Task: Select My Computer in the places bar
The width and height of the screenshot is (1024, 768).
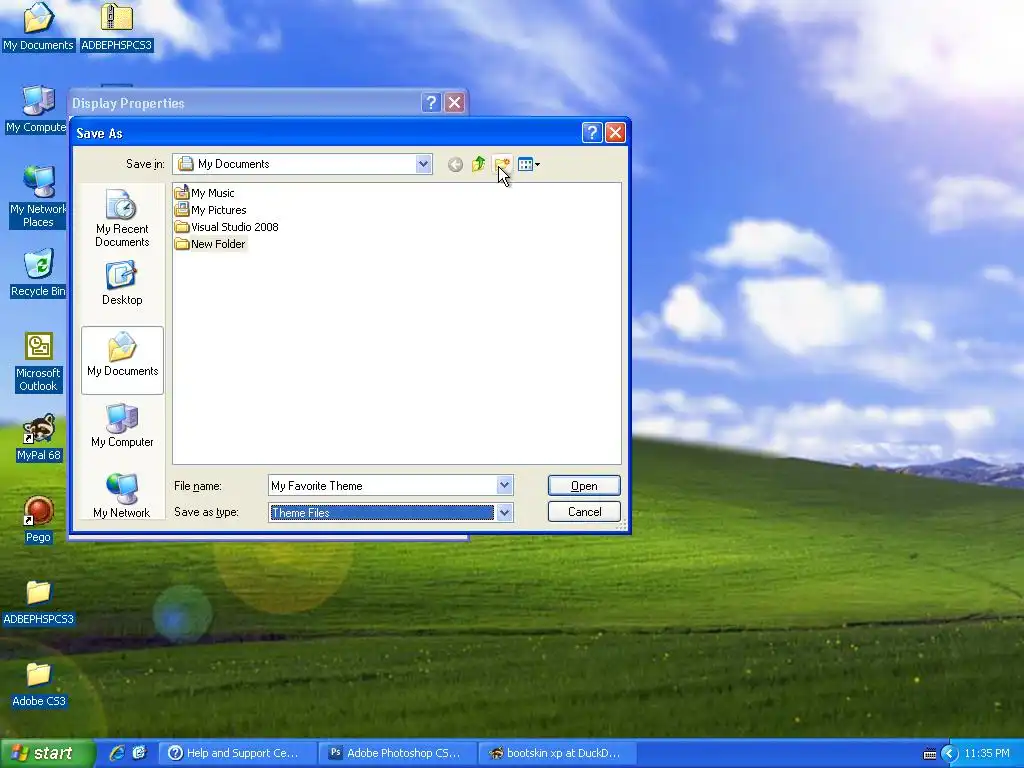Action: tap(122, 426)
